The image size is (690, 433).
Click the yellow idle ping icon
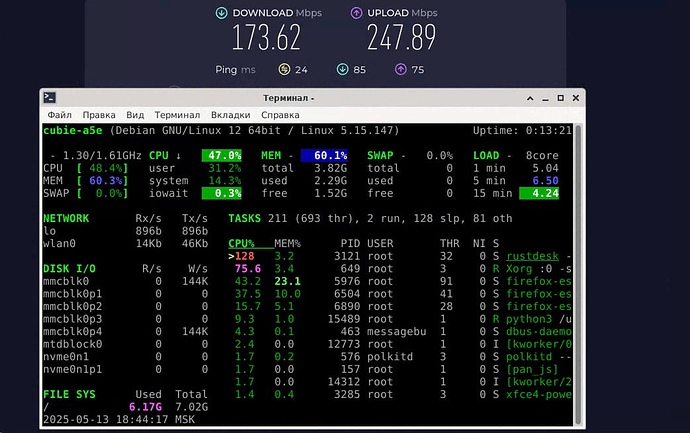click(284, 70)
